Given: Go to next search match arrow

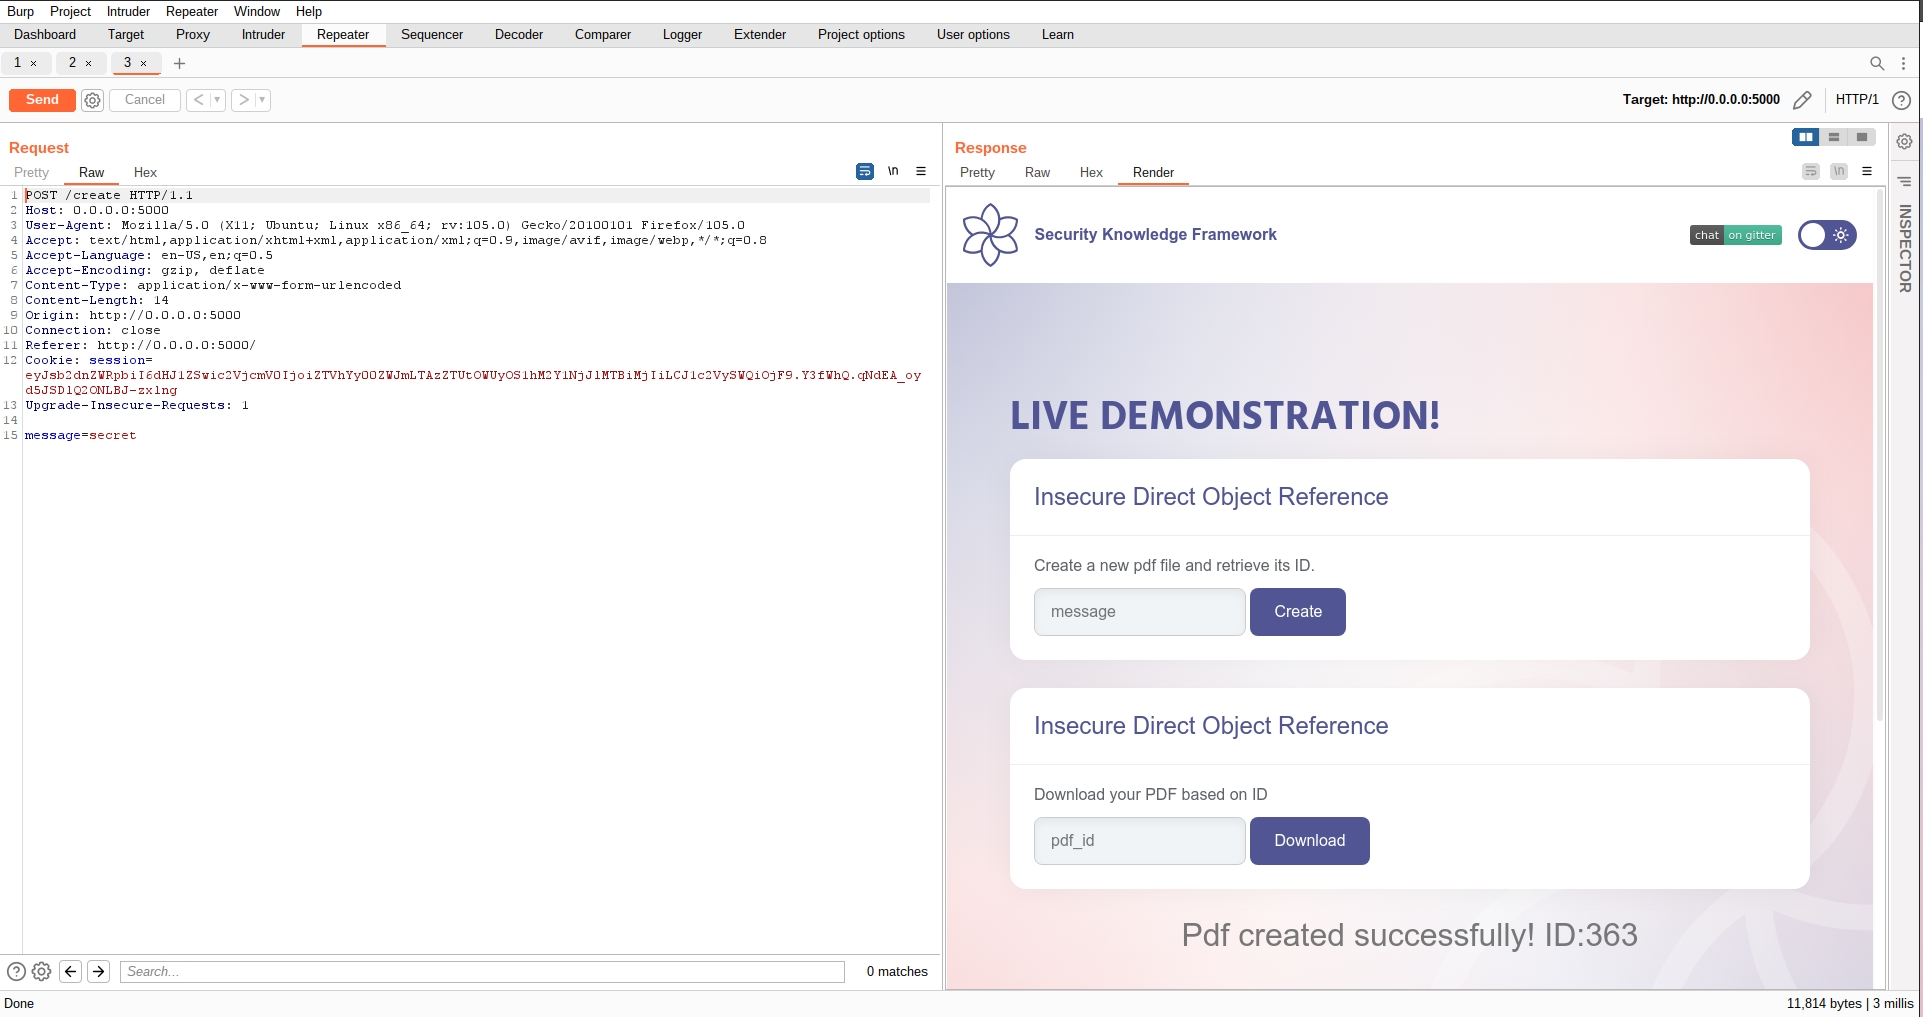Looking at the screenshot, I should pos(99,971).
